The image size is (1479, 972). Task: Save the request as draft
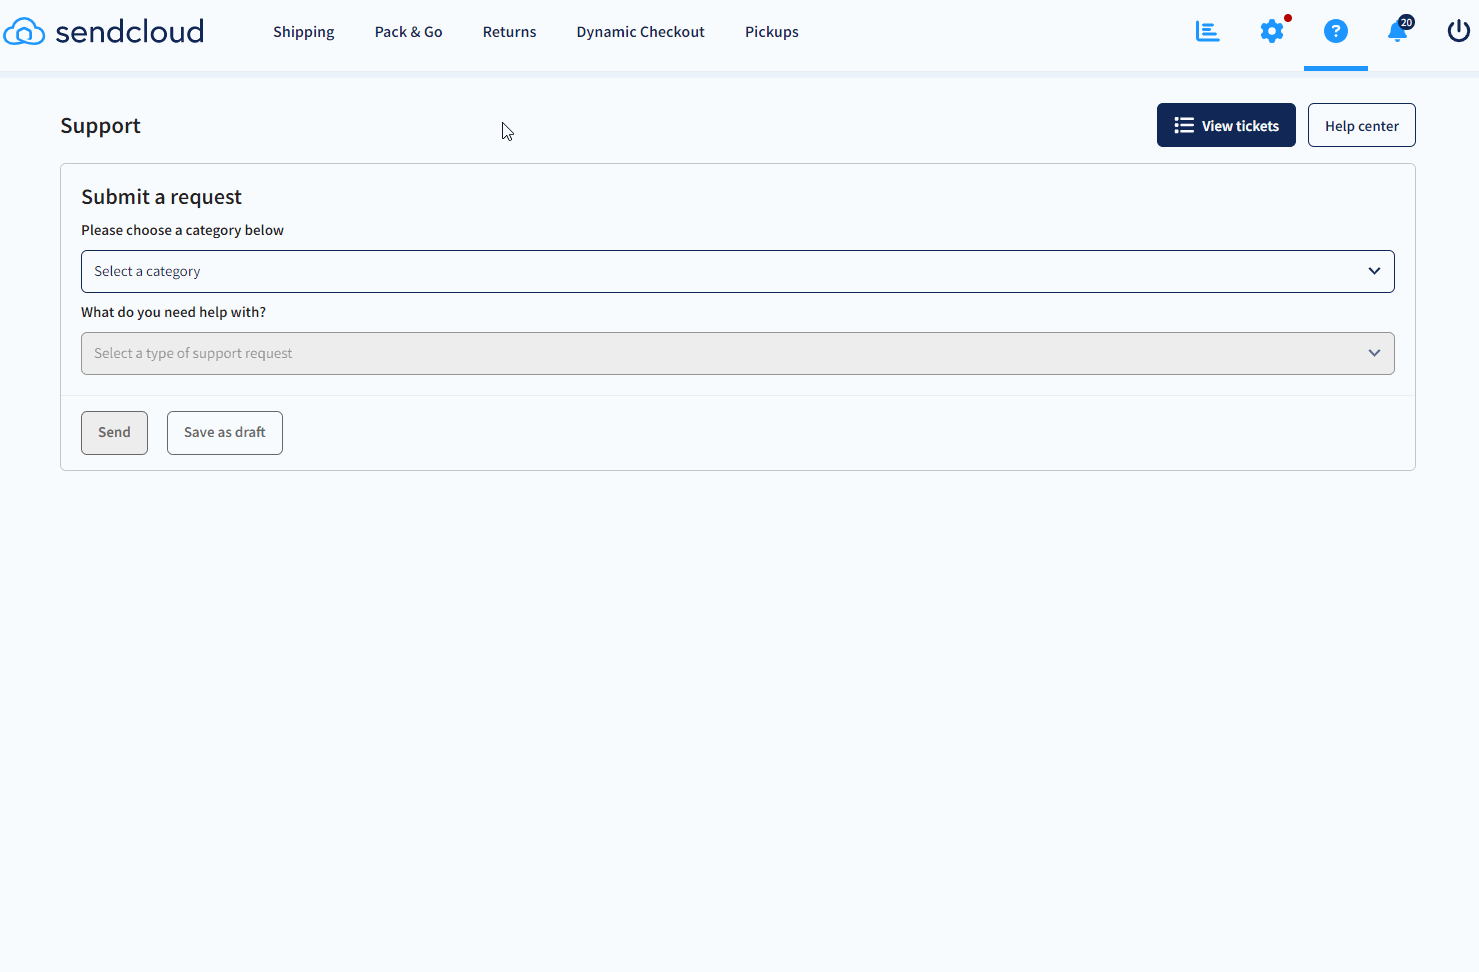pos(225,433)
